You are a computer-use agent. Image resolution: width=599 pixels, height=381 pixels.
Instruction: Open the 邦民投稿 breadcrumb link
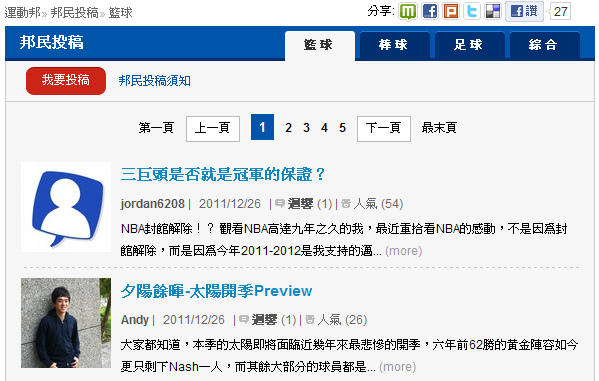[74, 12]
